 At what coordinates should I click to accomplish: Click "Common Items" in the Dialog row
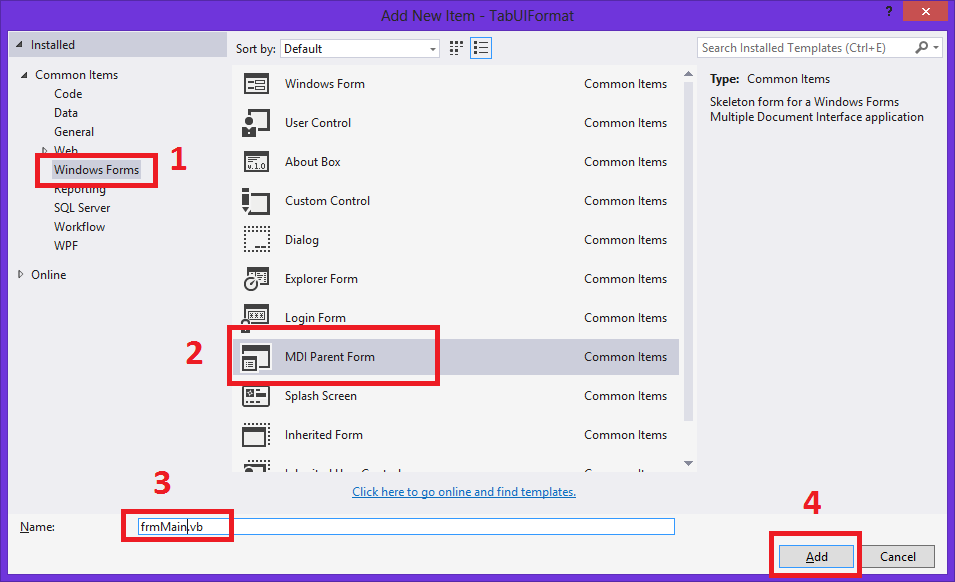(626, 240)
